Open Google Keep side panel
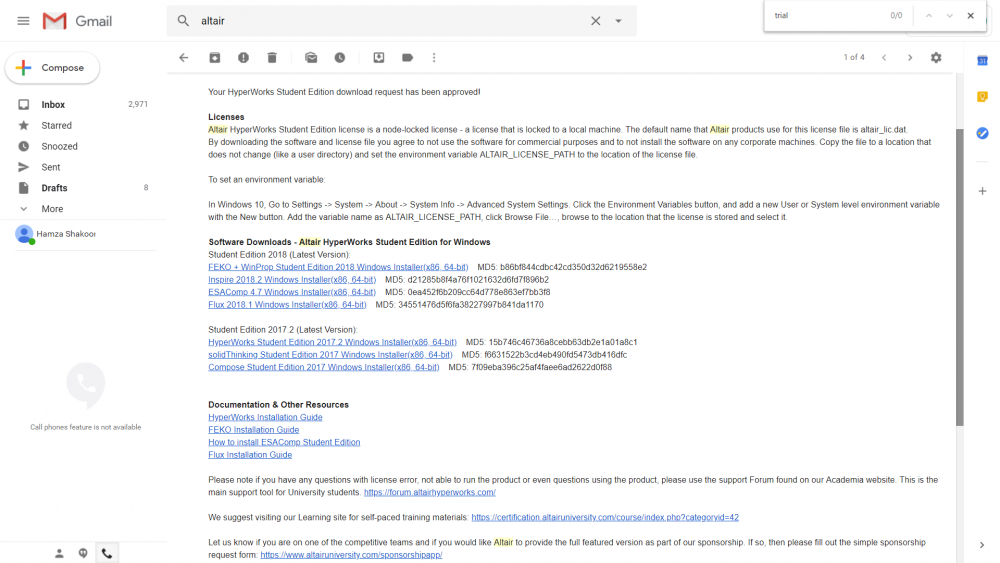Viewport: 1000px width, 563px height. (x=982, y=97)
